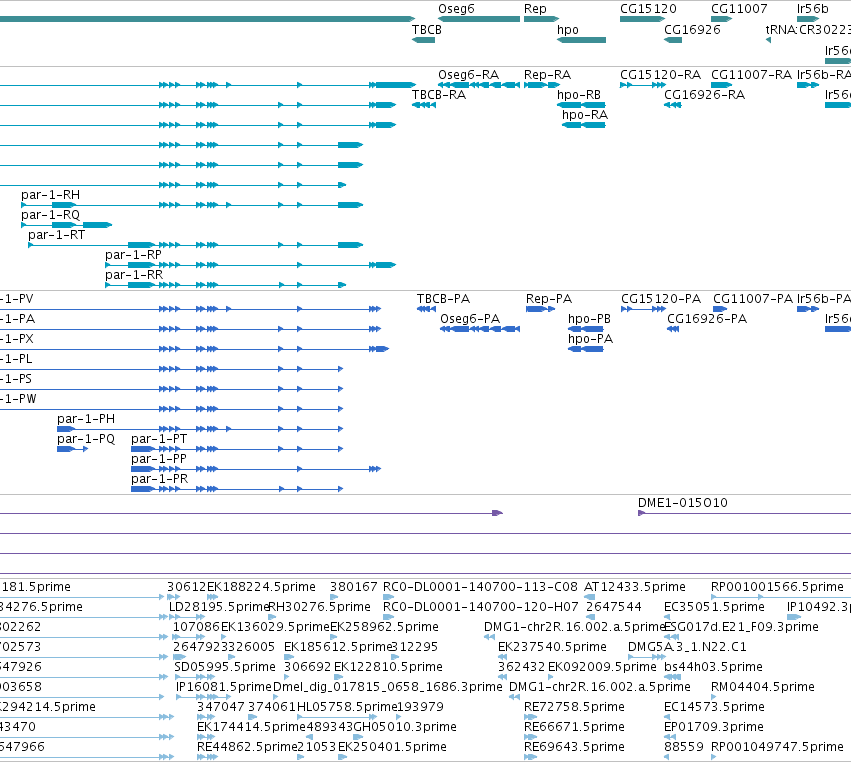Select the RC0-DL0001-140700-113-C08 label
The height and width of the screenshot is (762, 851).
click(480, 587)
